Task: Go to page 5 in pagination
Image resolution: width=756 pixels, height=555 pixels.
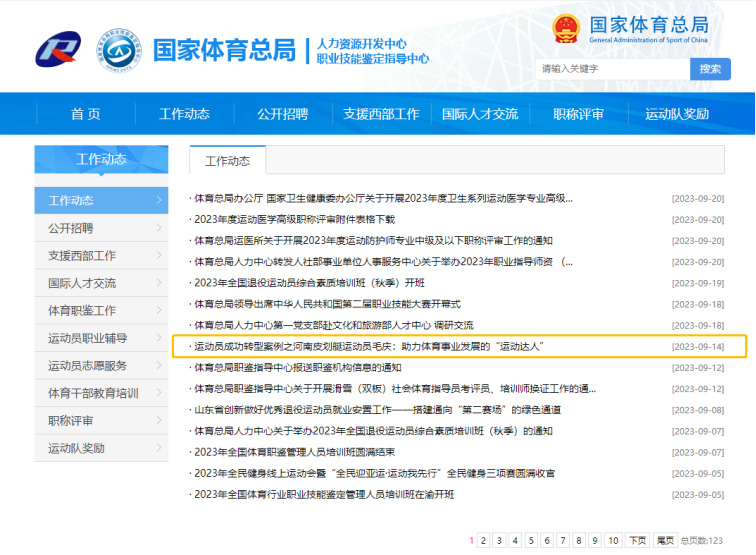Action: (x=532, y=541)
